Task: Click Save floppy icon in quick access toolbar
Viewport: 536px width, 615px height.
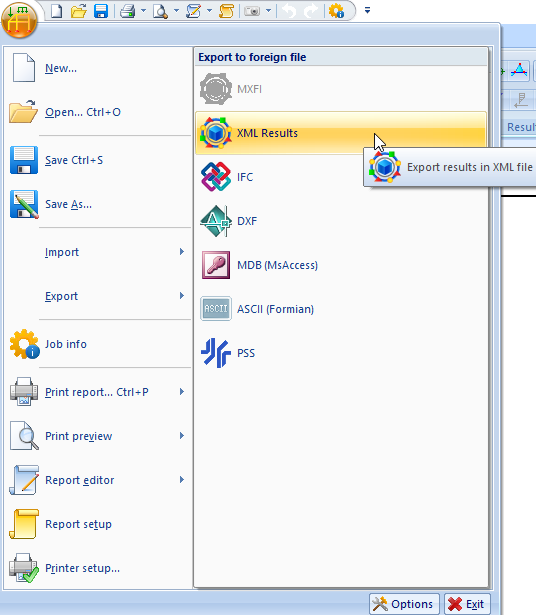Action: coord(101,11)
